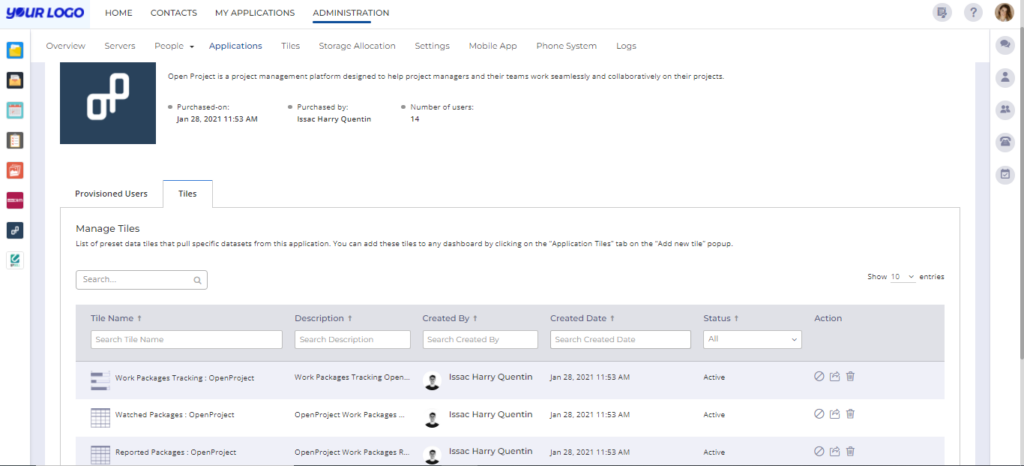Share the Watched Packages tile
This screenshot has height=466, width=1024.
pos(835,414)
